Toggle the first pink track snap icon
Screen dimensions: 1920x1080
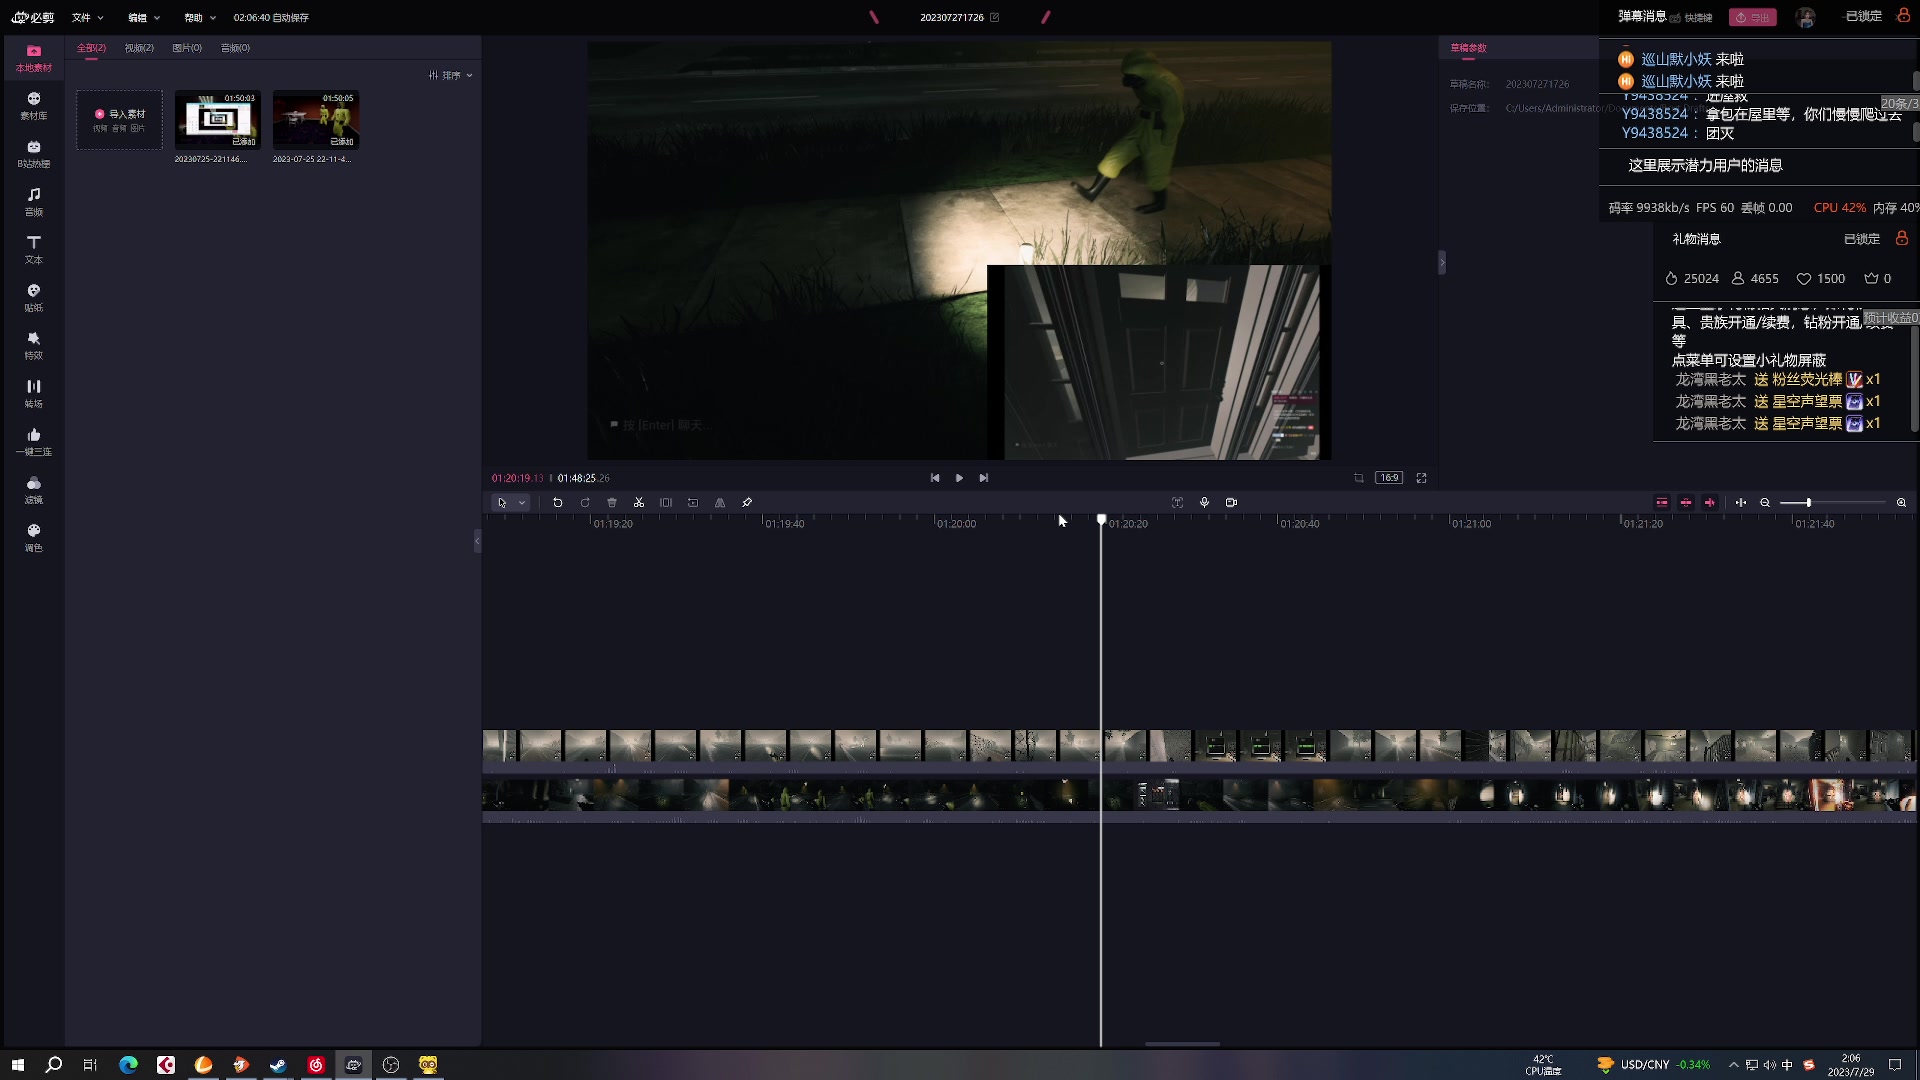pyautogui.click(x=1662, y=503)
